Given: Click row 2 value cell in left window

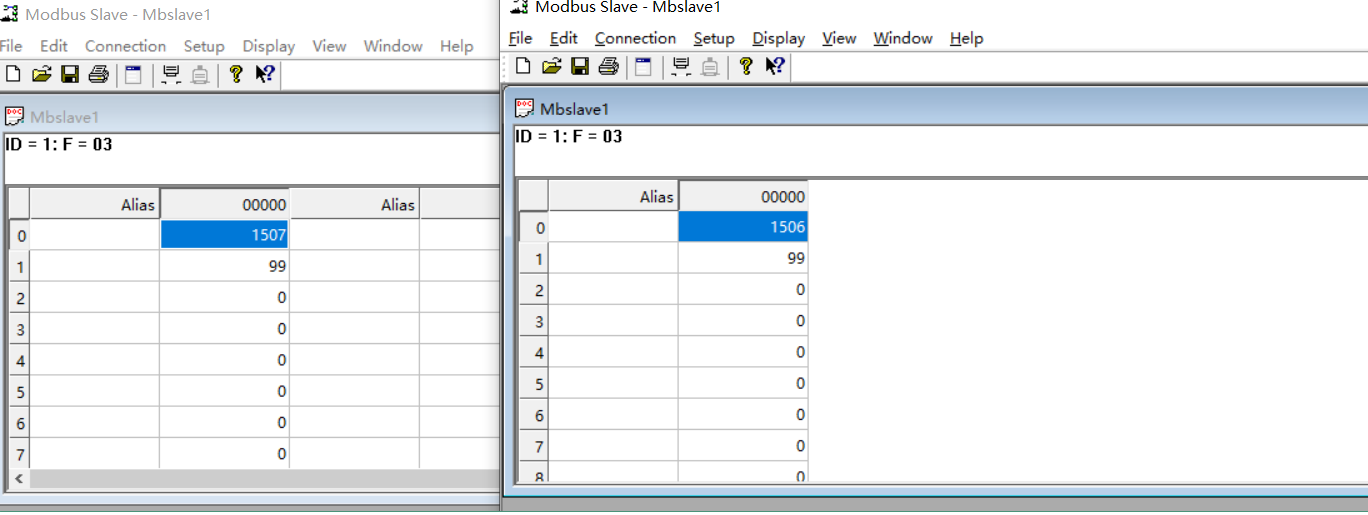Looking at the screenshot, I should click(x=225, y=297).
